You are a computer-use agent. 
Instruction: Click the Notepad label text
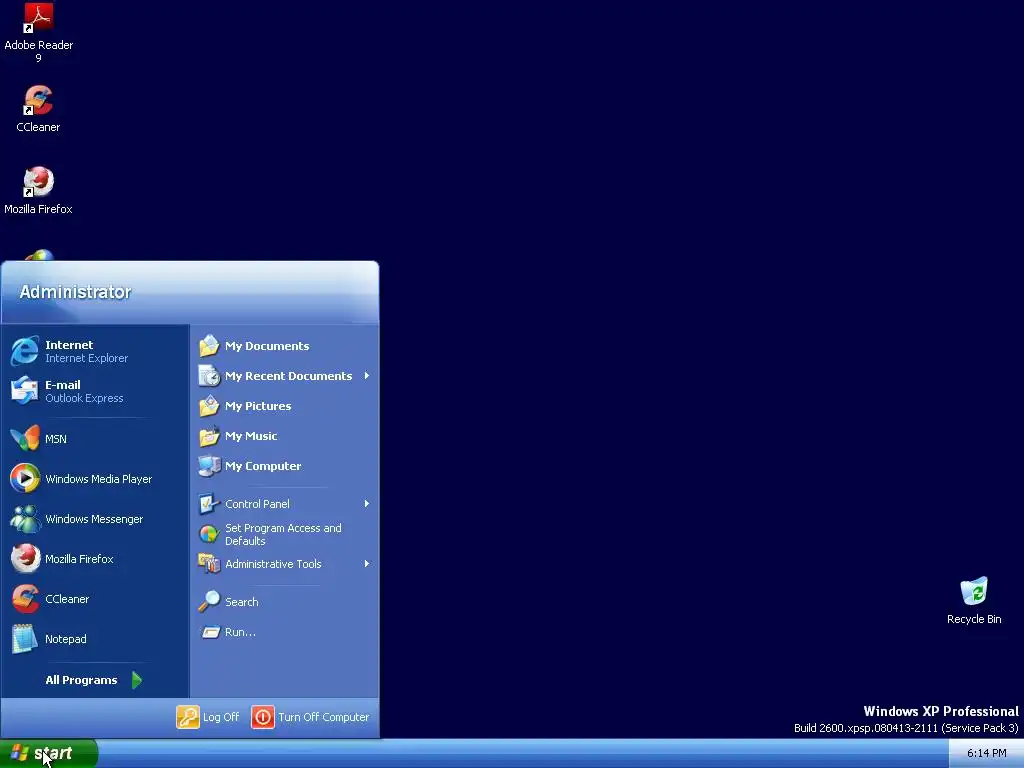click(65, 639)
